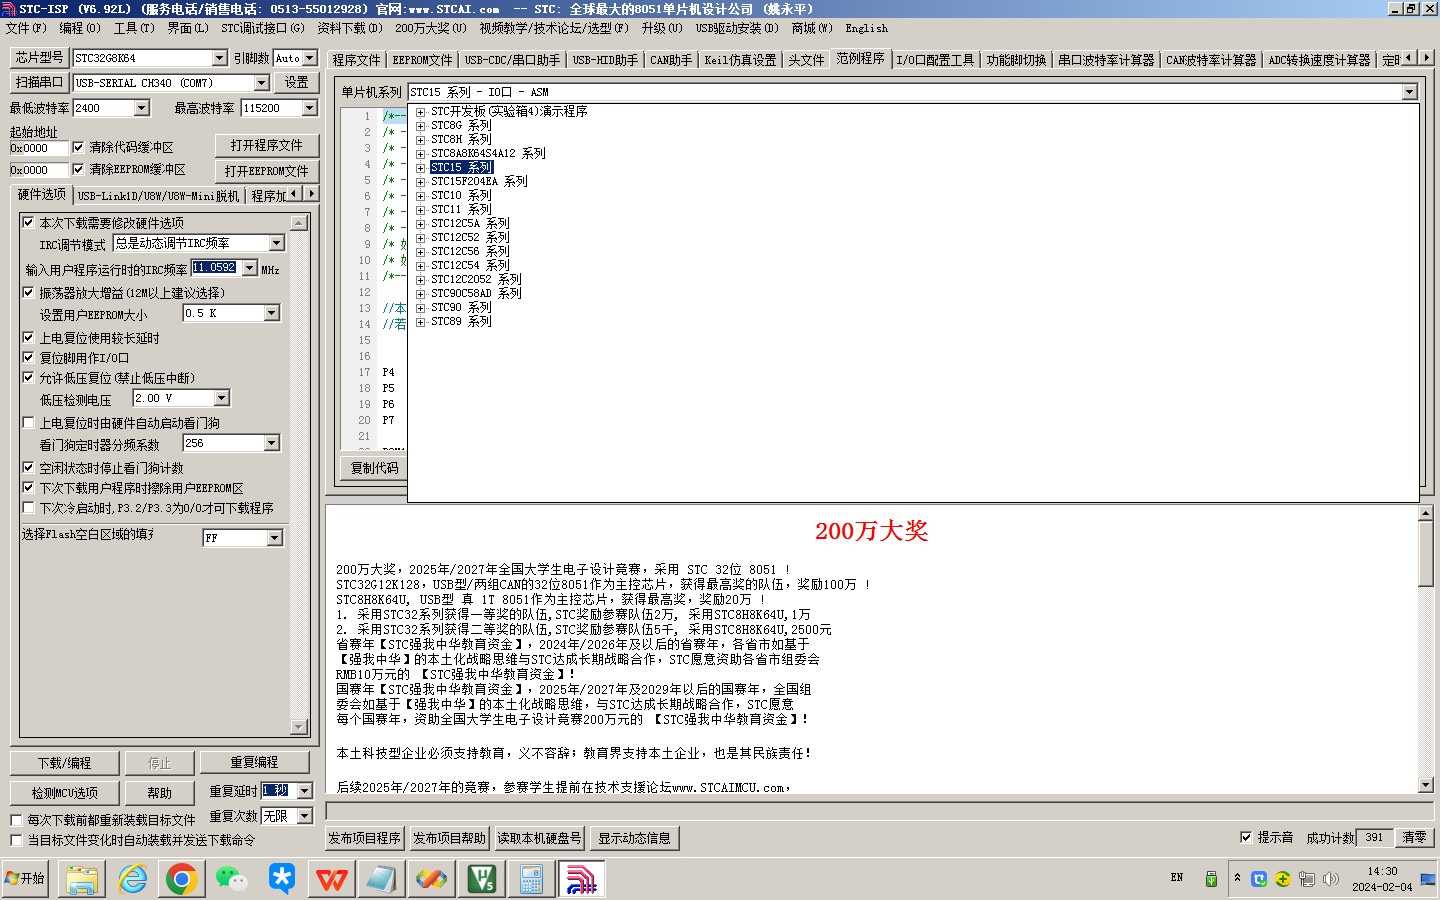The width and height of the screenshot is (1440, 900).
Task: Show hidden tray icons arrow
Action: (1238, 878)
